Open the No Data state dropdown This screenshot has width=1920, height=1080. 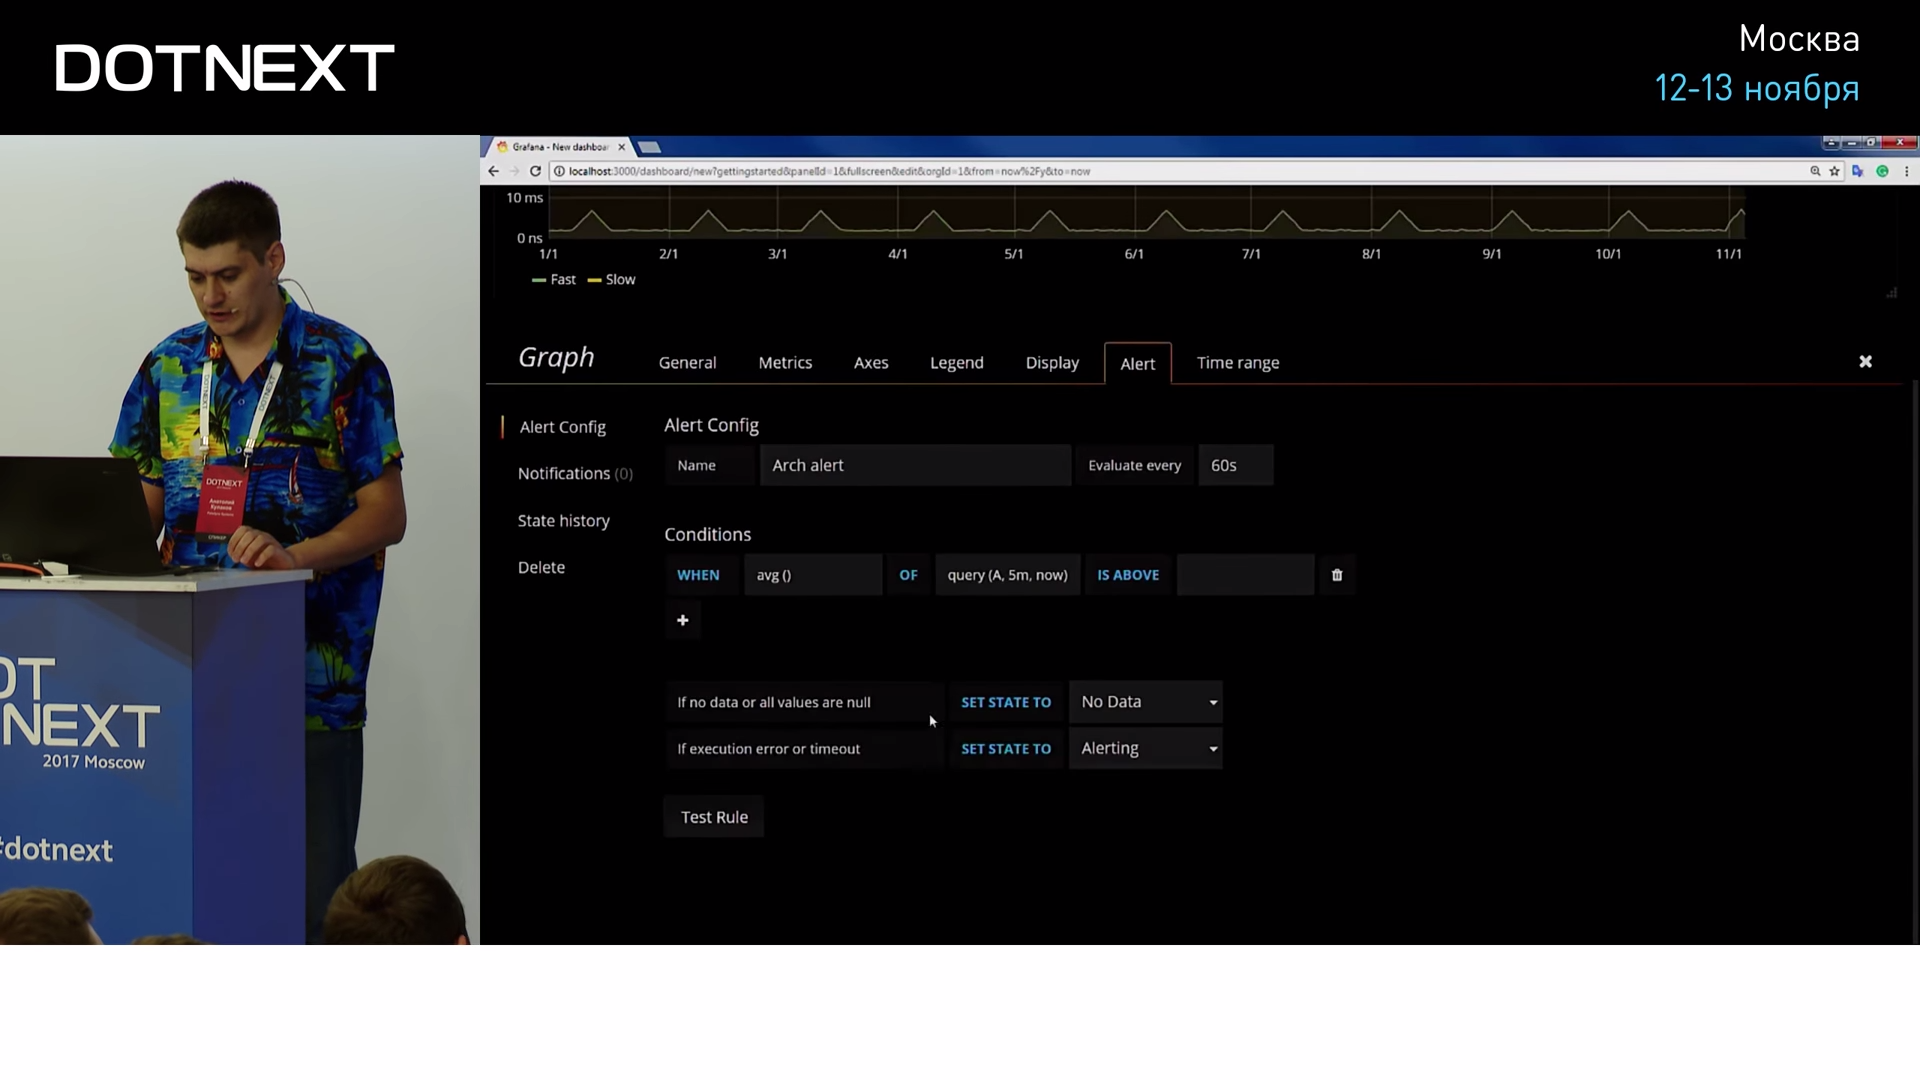click(1146, 702)
